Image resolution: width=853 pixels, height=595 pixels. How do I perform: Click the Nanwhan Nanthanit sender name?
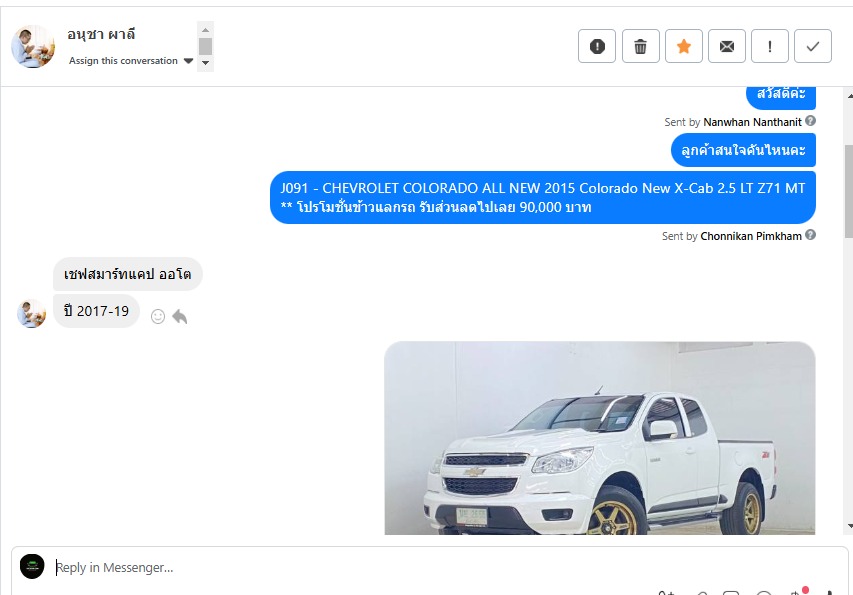[752, 122]
